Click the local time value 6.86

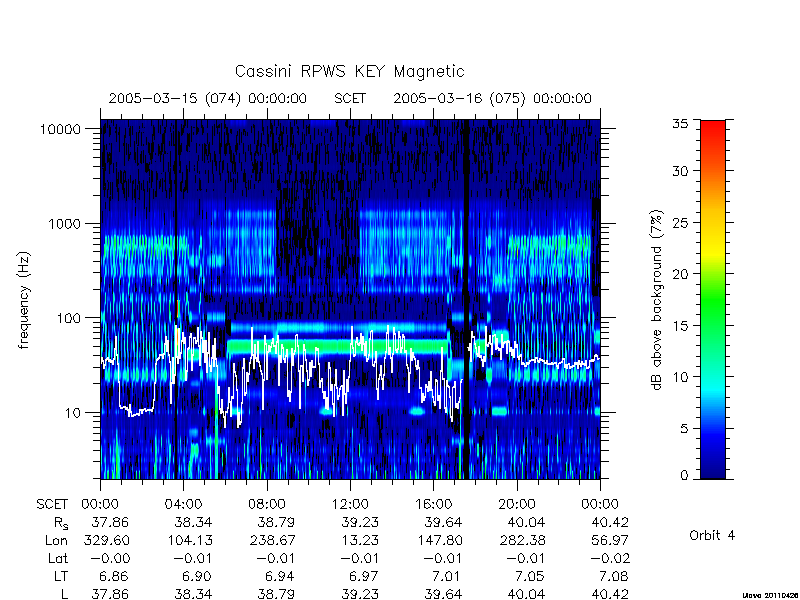[113, 576]
